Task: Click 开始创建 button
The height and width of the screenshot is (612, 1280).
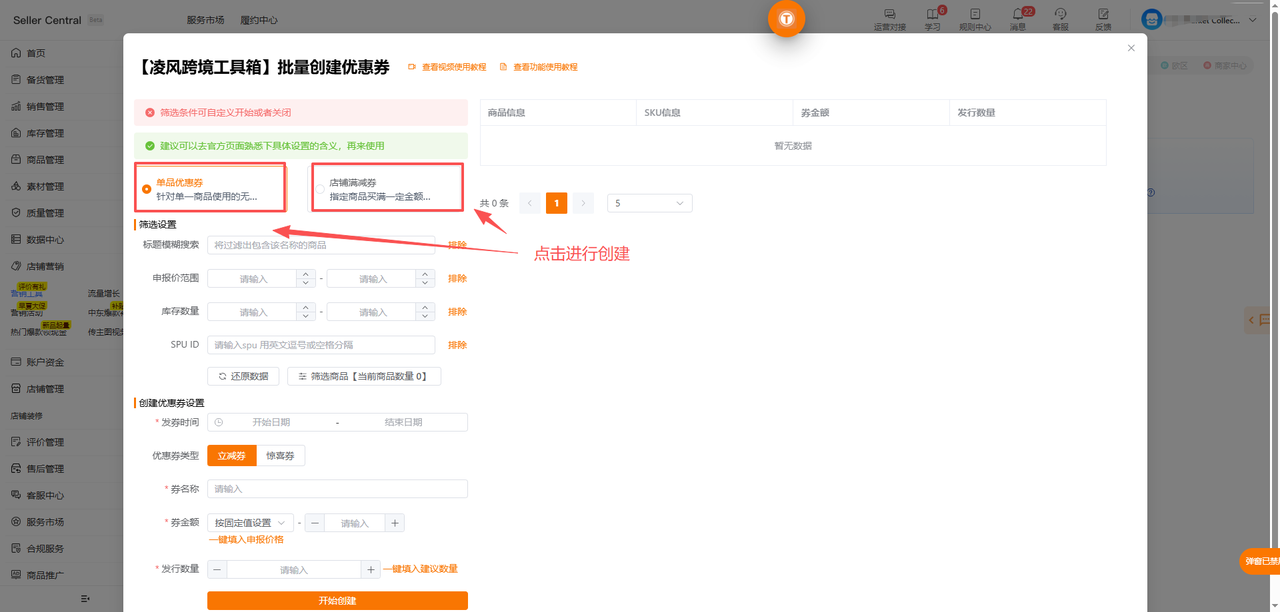Action: (x=337, y=601)
